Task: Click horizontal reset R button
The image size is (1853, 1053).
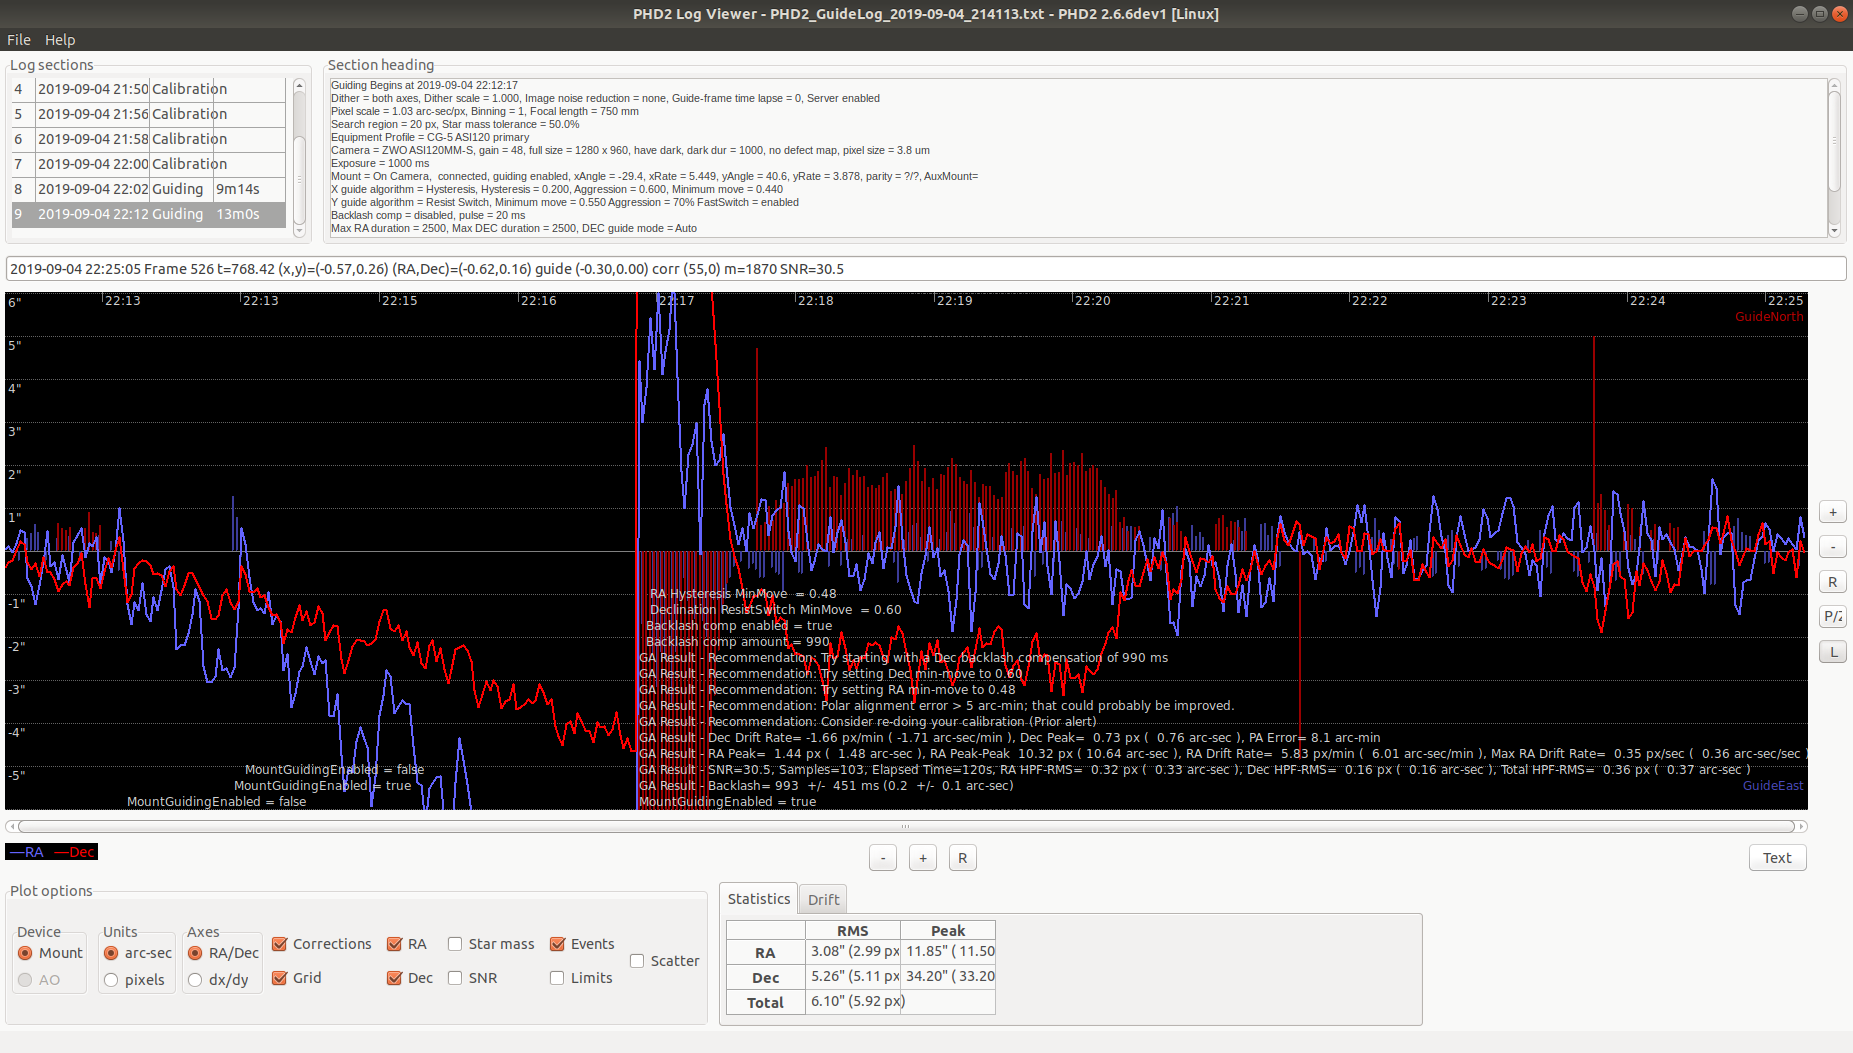Action: (963, 858)
